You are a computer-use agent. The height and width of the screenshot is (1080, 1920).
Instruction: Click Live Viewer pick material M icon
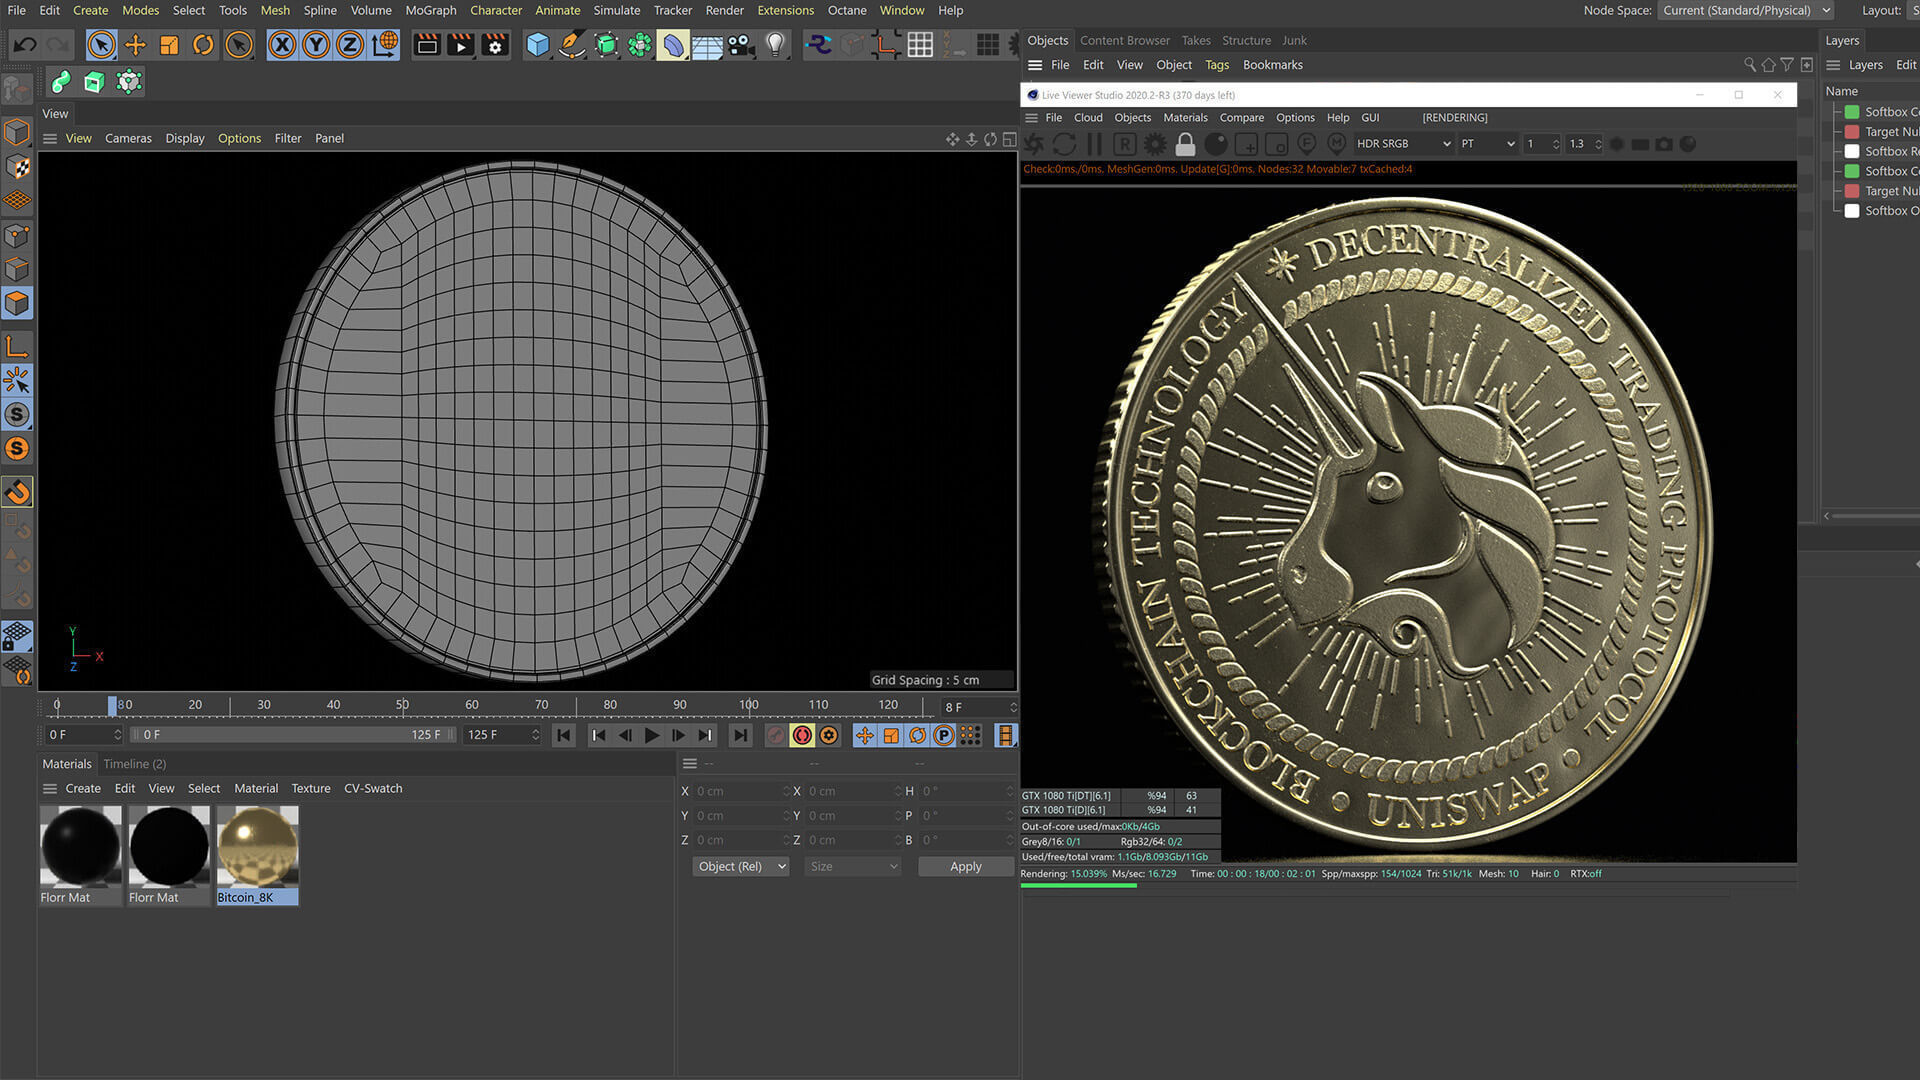[1336, 144]
